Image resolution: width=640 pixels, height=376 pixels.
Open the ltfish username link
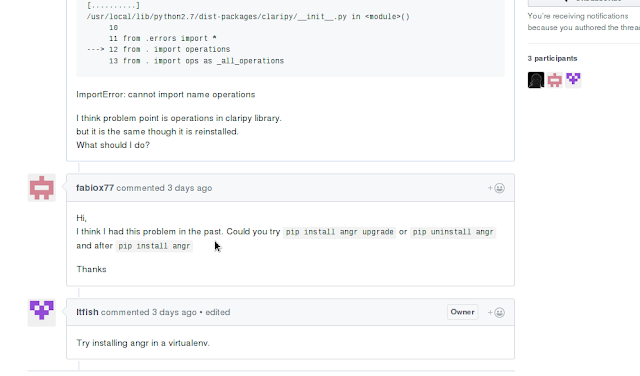point(87,312)
